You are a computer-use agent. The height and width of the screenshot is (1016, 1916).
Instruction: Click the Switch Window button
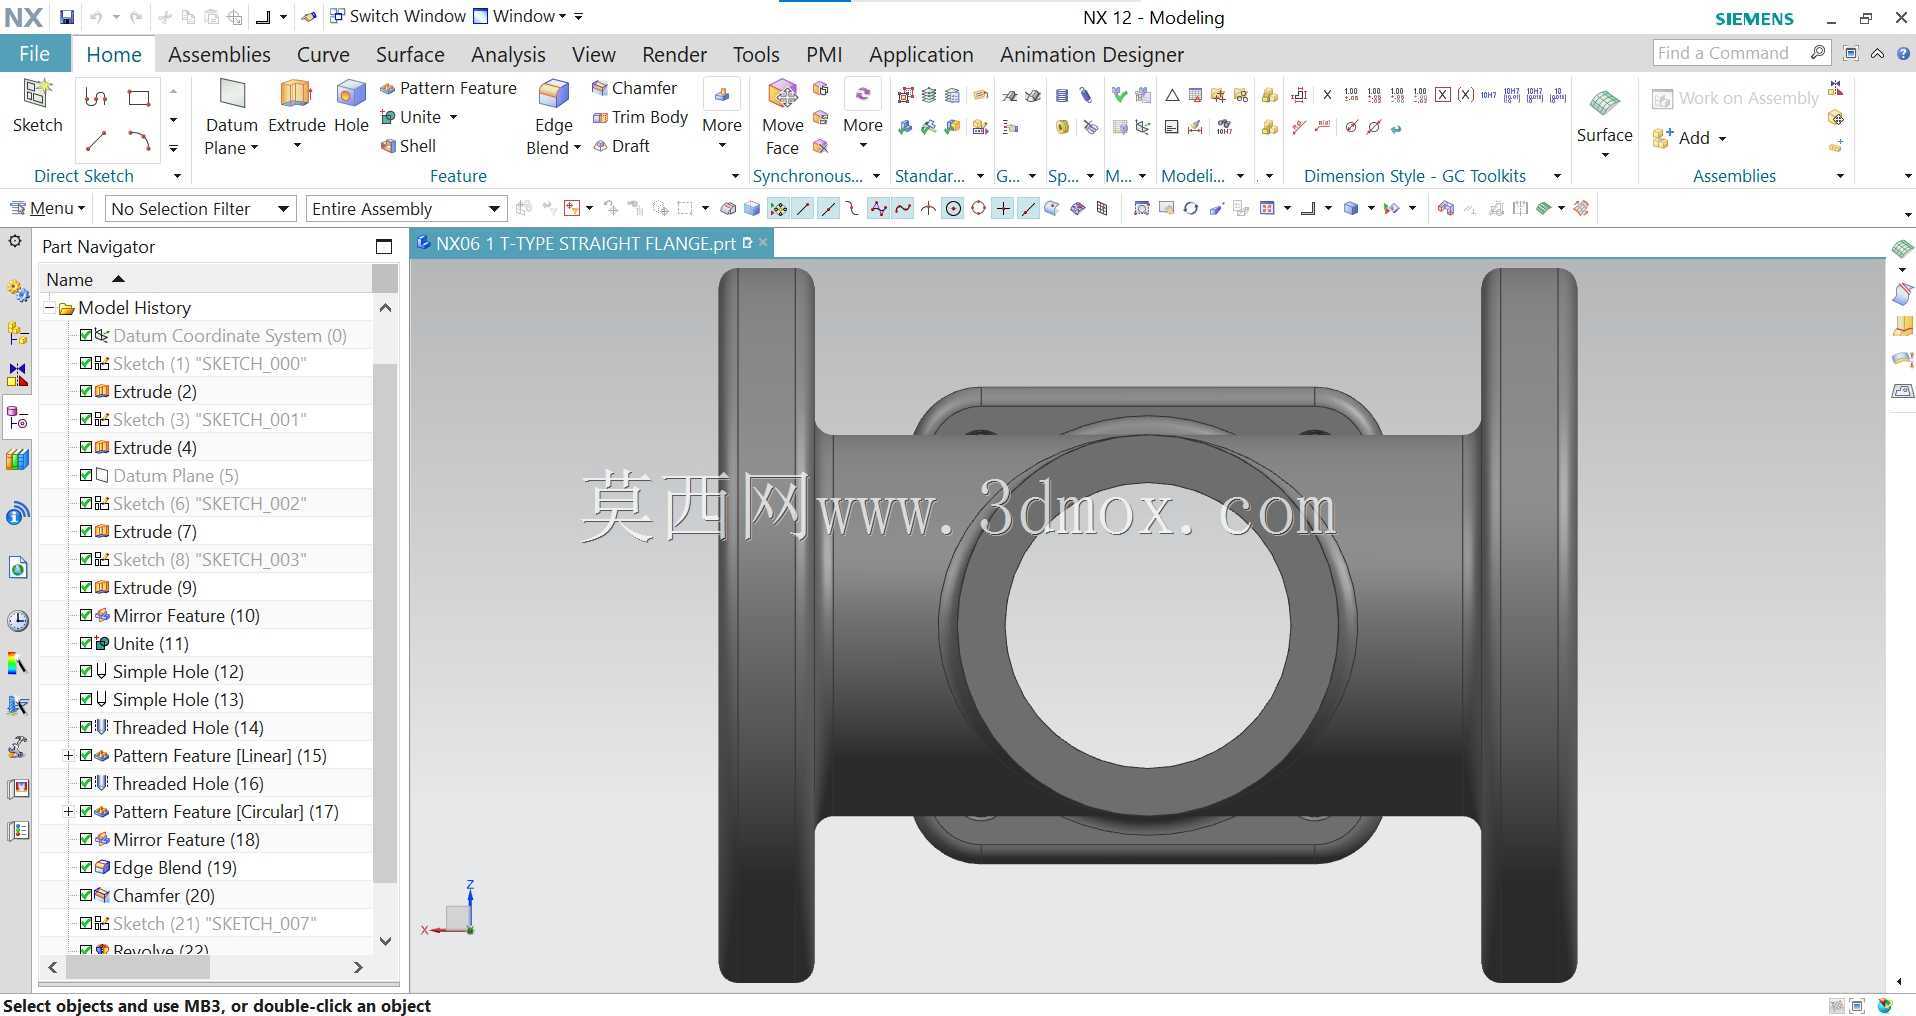pyautogui.click(x=397, y=16)
